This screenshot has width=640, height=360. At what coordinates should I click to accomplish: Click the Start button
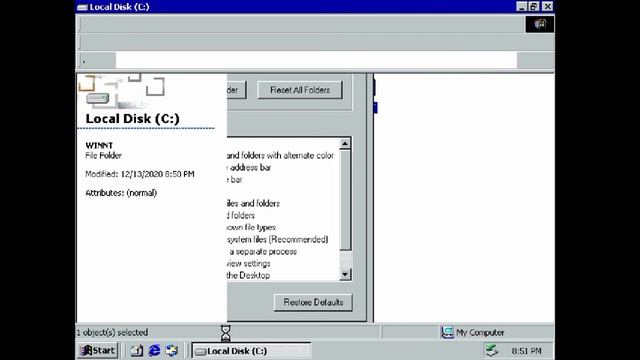[98, 351]
